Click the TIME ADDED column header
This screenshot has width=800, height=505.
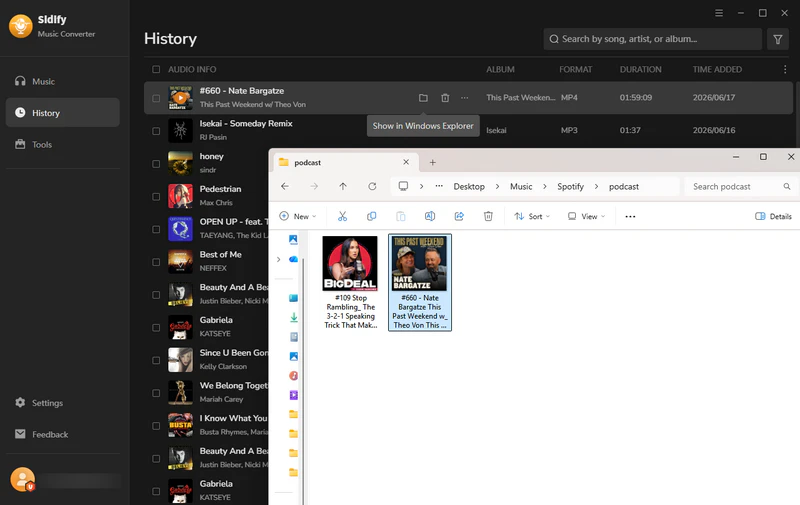[x=717, y=69]
